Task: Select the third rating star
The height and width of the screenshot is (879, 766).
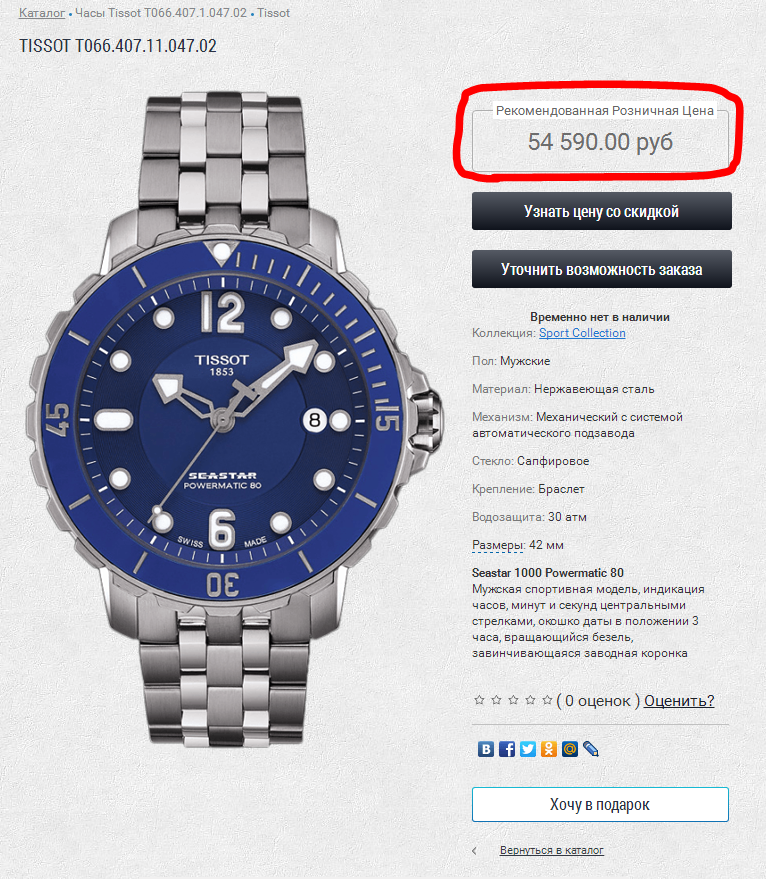Action: (513, 700)
